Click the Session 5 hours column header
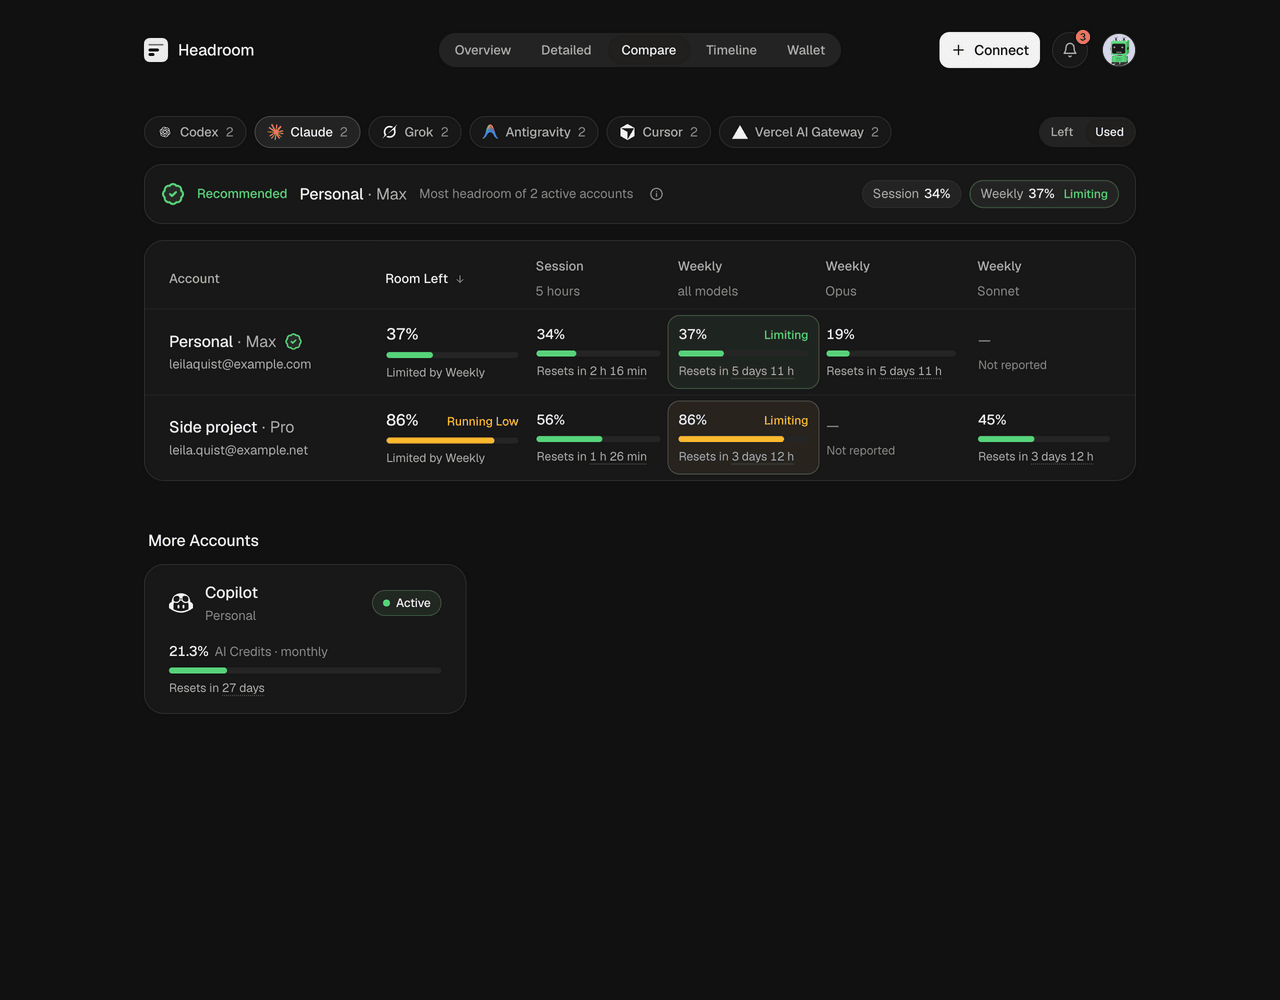 pyautogui.click(x=559, y=278)
